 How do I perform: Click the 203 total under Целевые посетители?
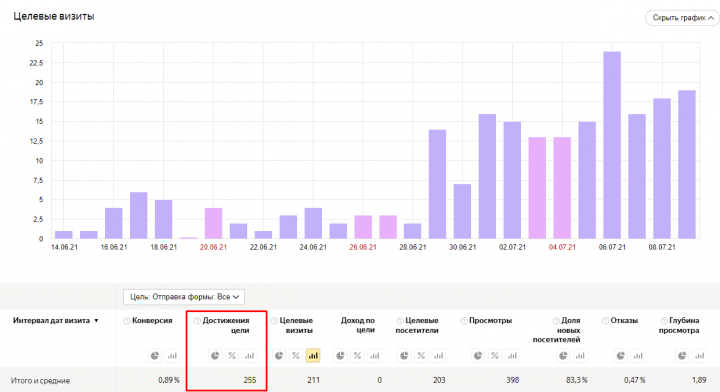439,380
